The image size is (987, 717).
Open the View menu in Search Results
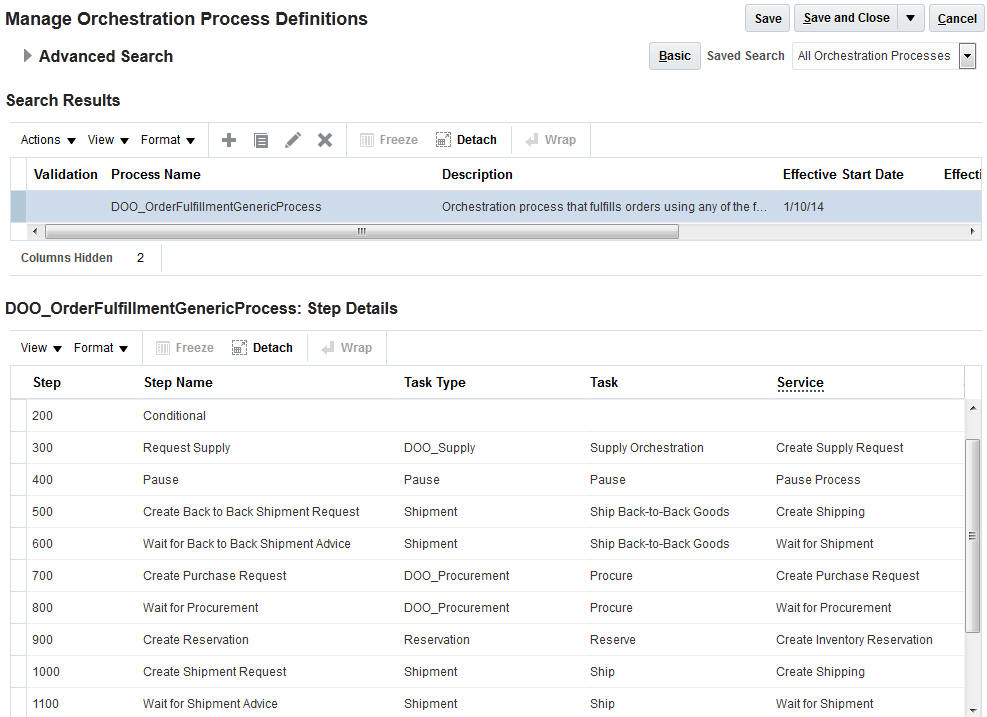tap(106, 140)
